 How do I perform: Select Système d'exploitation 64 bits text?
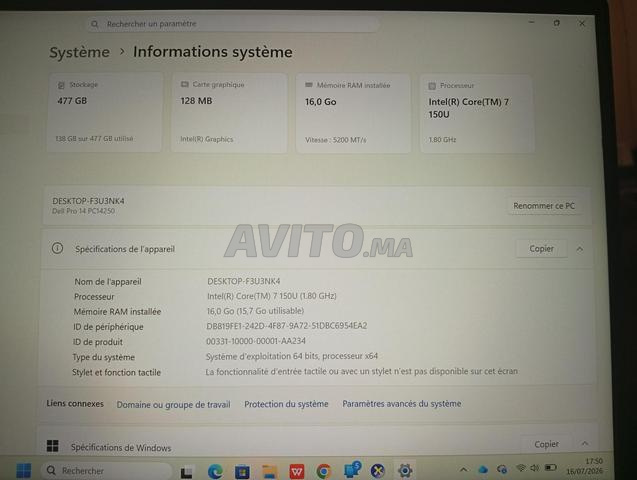(292, 356)
